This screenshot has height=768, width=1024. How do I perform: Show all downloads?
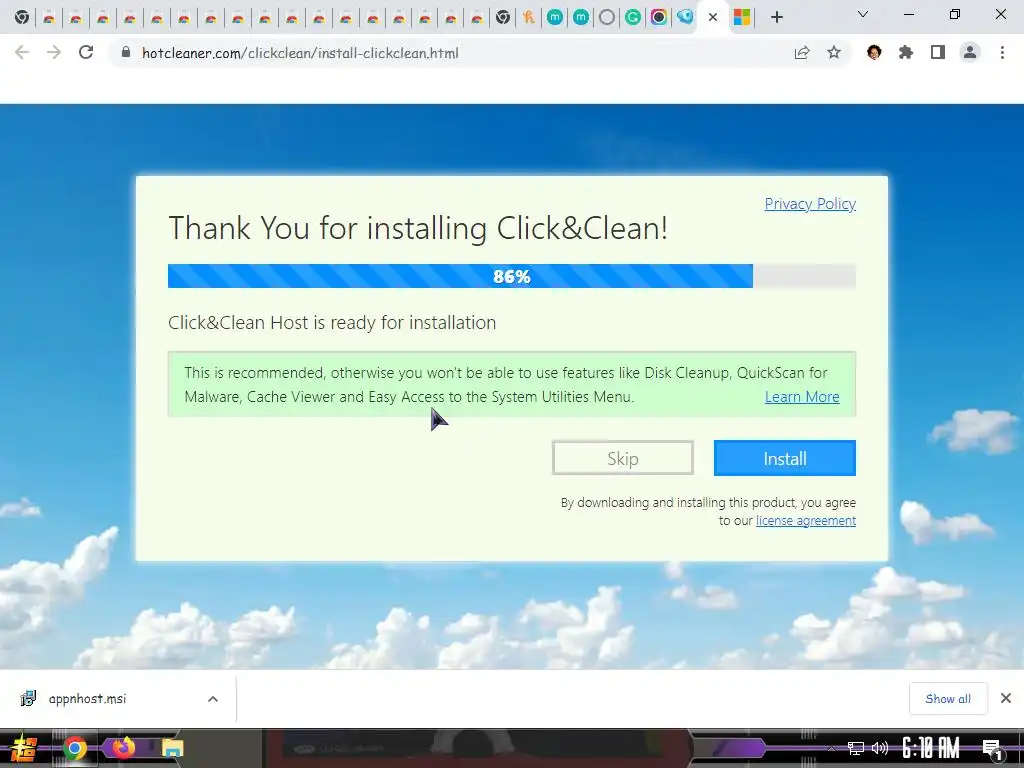[948, 699]
